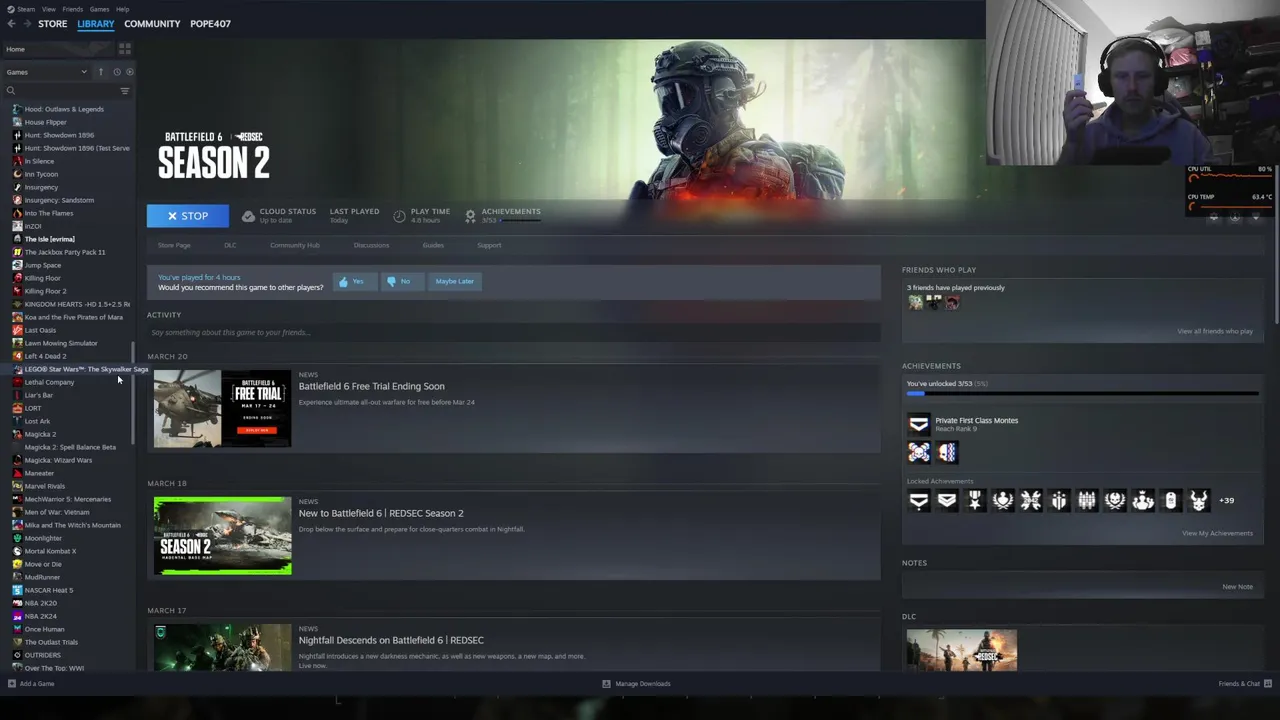Click the achievements unlocked progress bar

tap(1082, 394)
